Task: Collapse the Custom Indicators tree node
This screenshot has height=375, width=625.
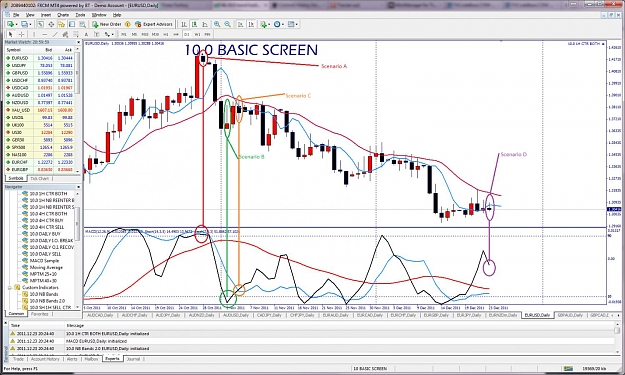Action: pyautogui.click(x=10, y=287)
